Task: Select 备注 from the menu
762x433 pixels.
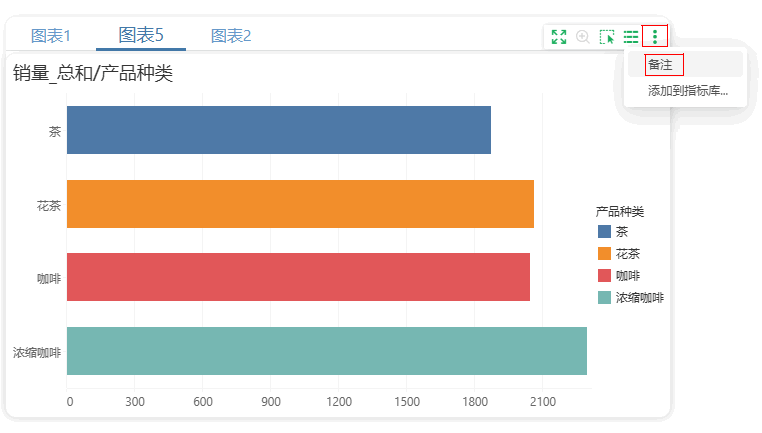Action: [660, 65]
